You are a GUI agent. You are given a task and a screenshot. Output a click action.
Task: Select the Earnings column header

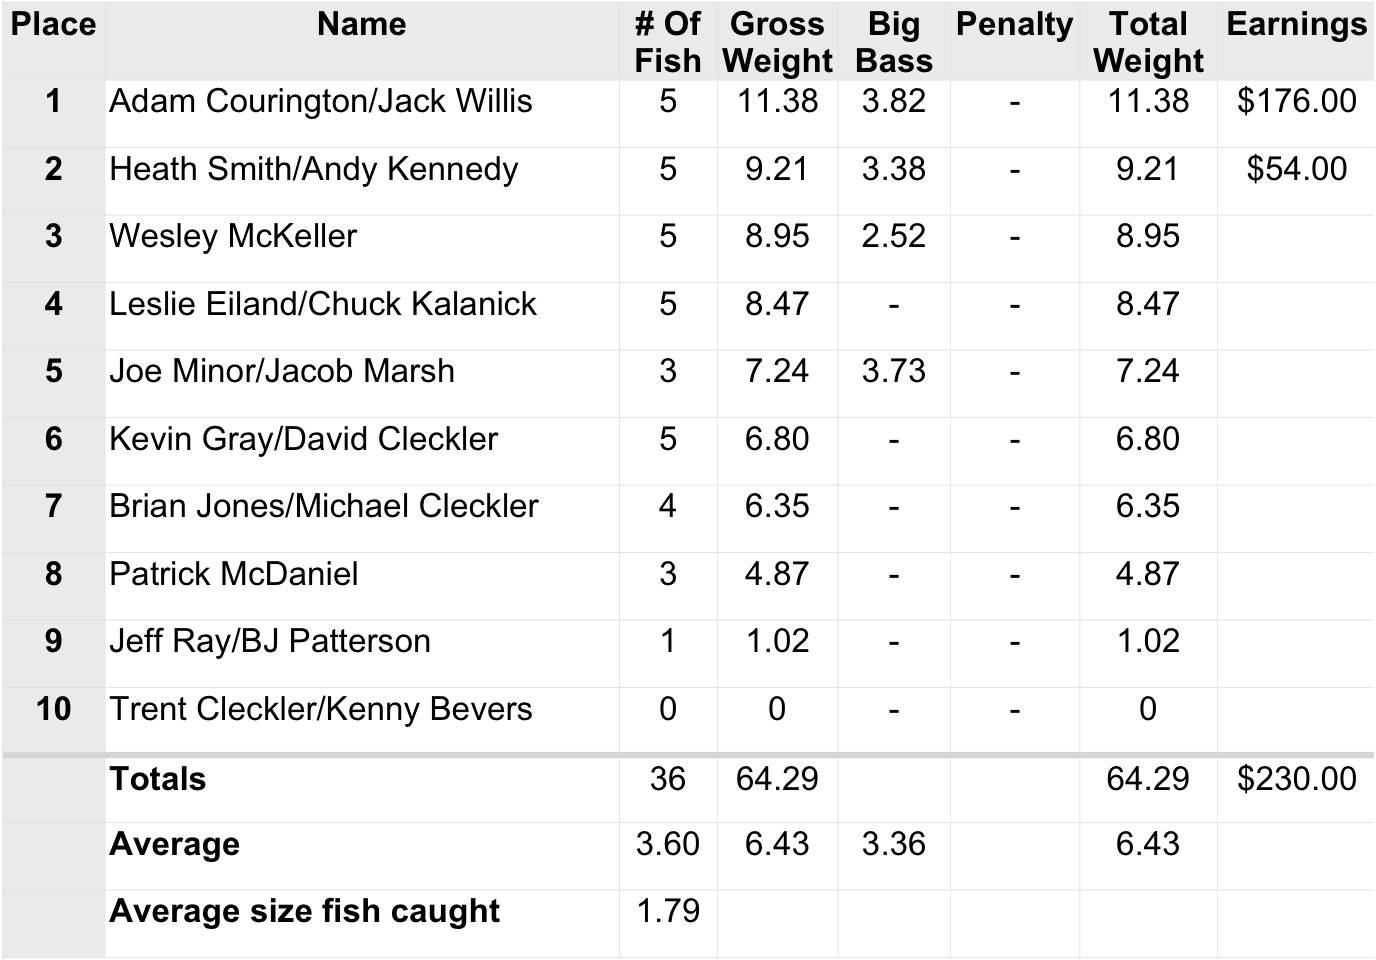[1296, 25]
